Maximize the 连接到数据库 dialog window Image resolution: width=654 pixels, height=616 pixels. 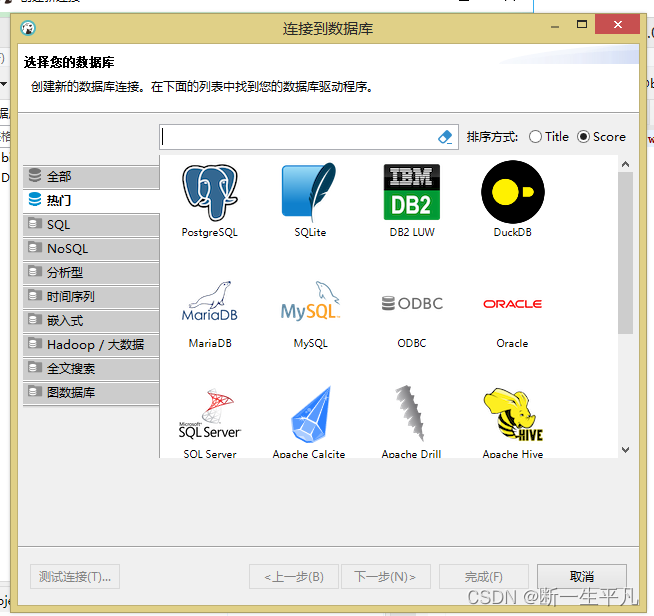click(582, 24)
